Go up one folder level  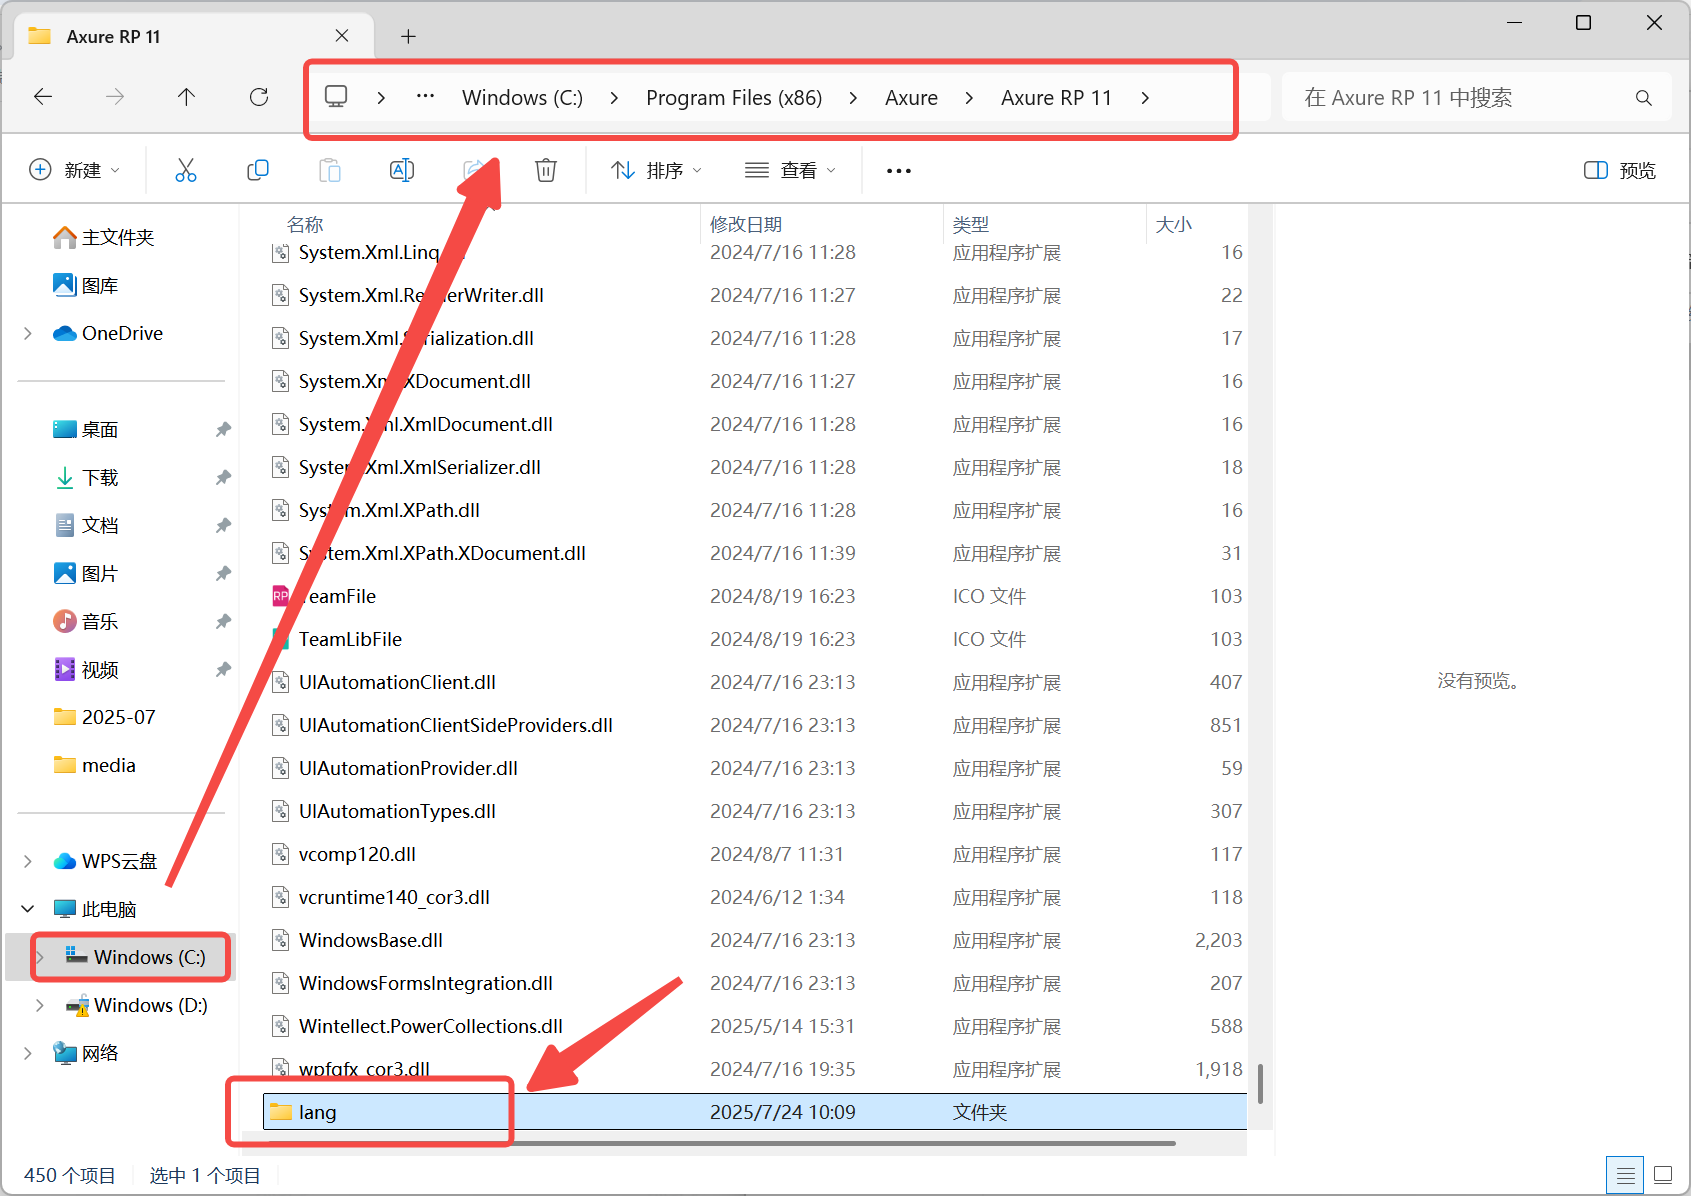pyautogui.click(x=186, y=97)
